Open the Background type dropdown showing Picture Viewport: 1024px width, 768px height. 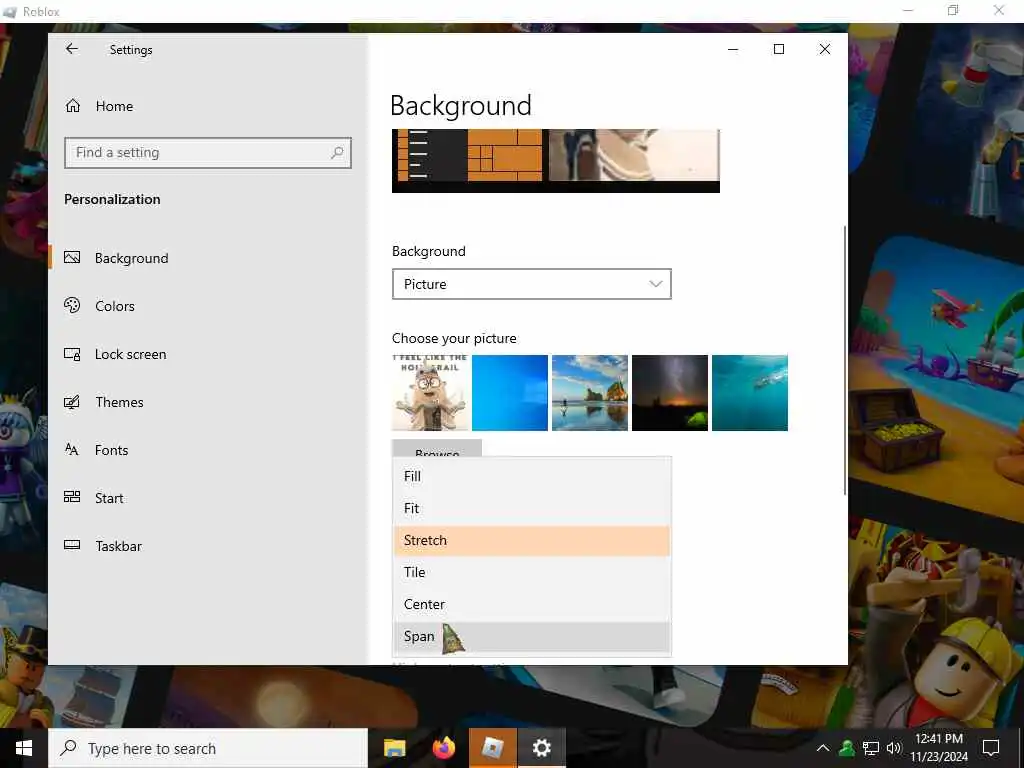(532, 284)
